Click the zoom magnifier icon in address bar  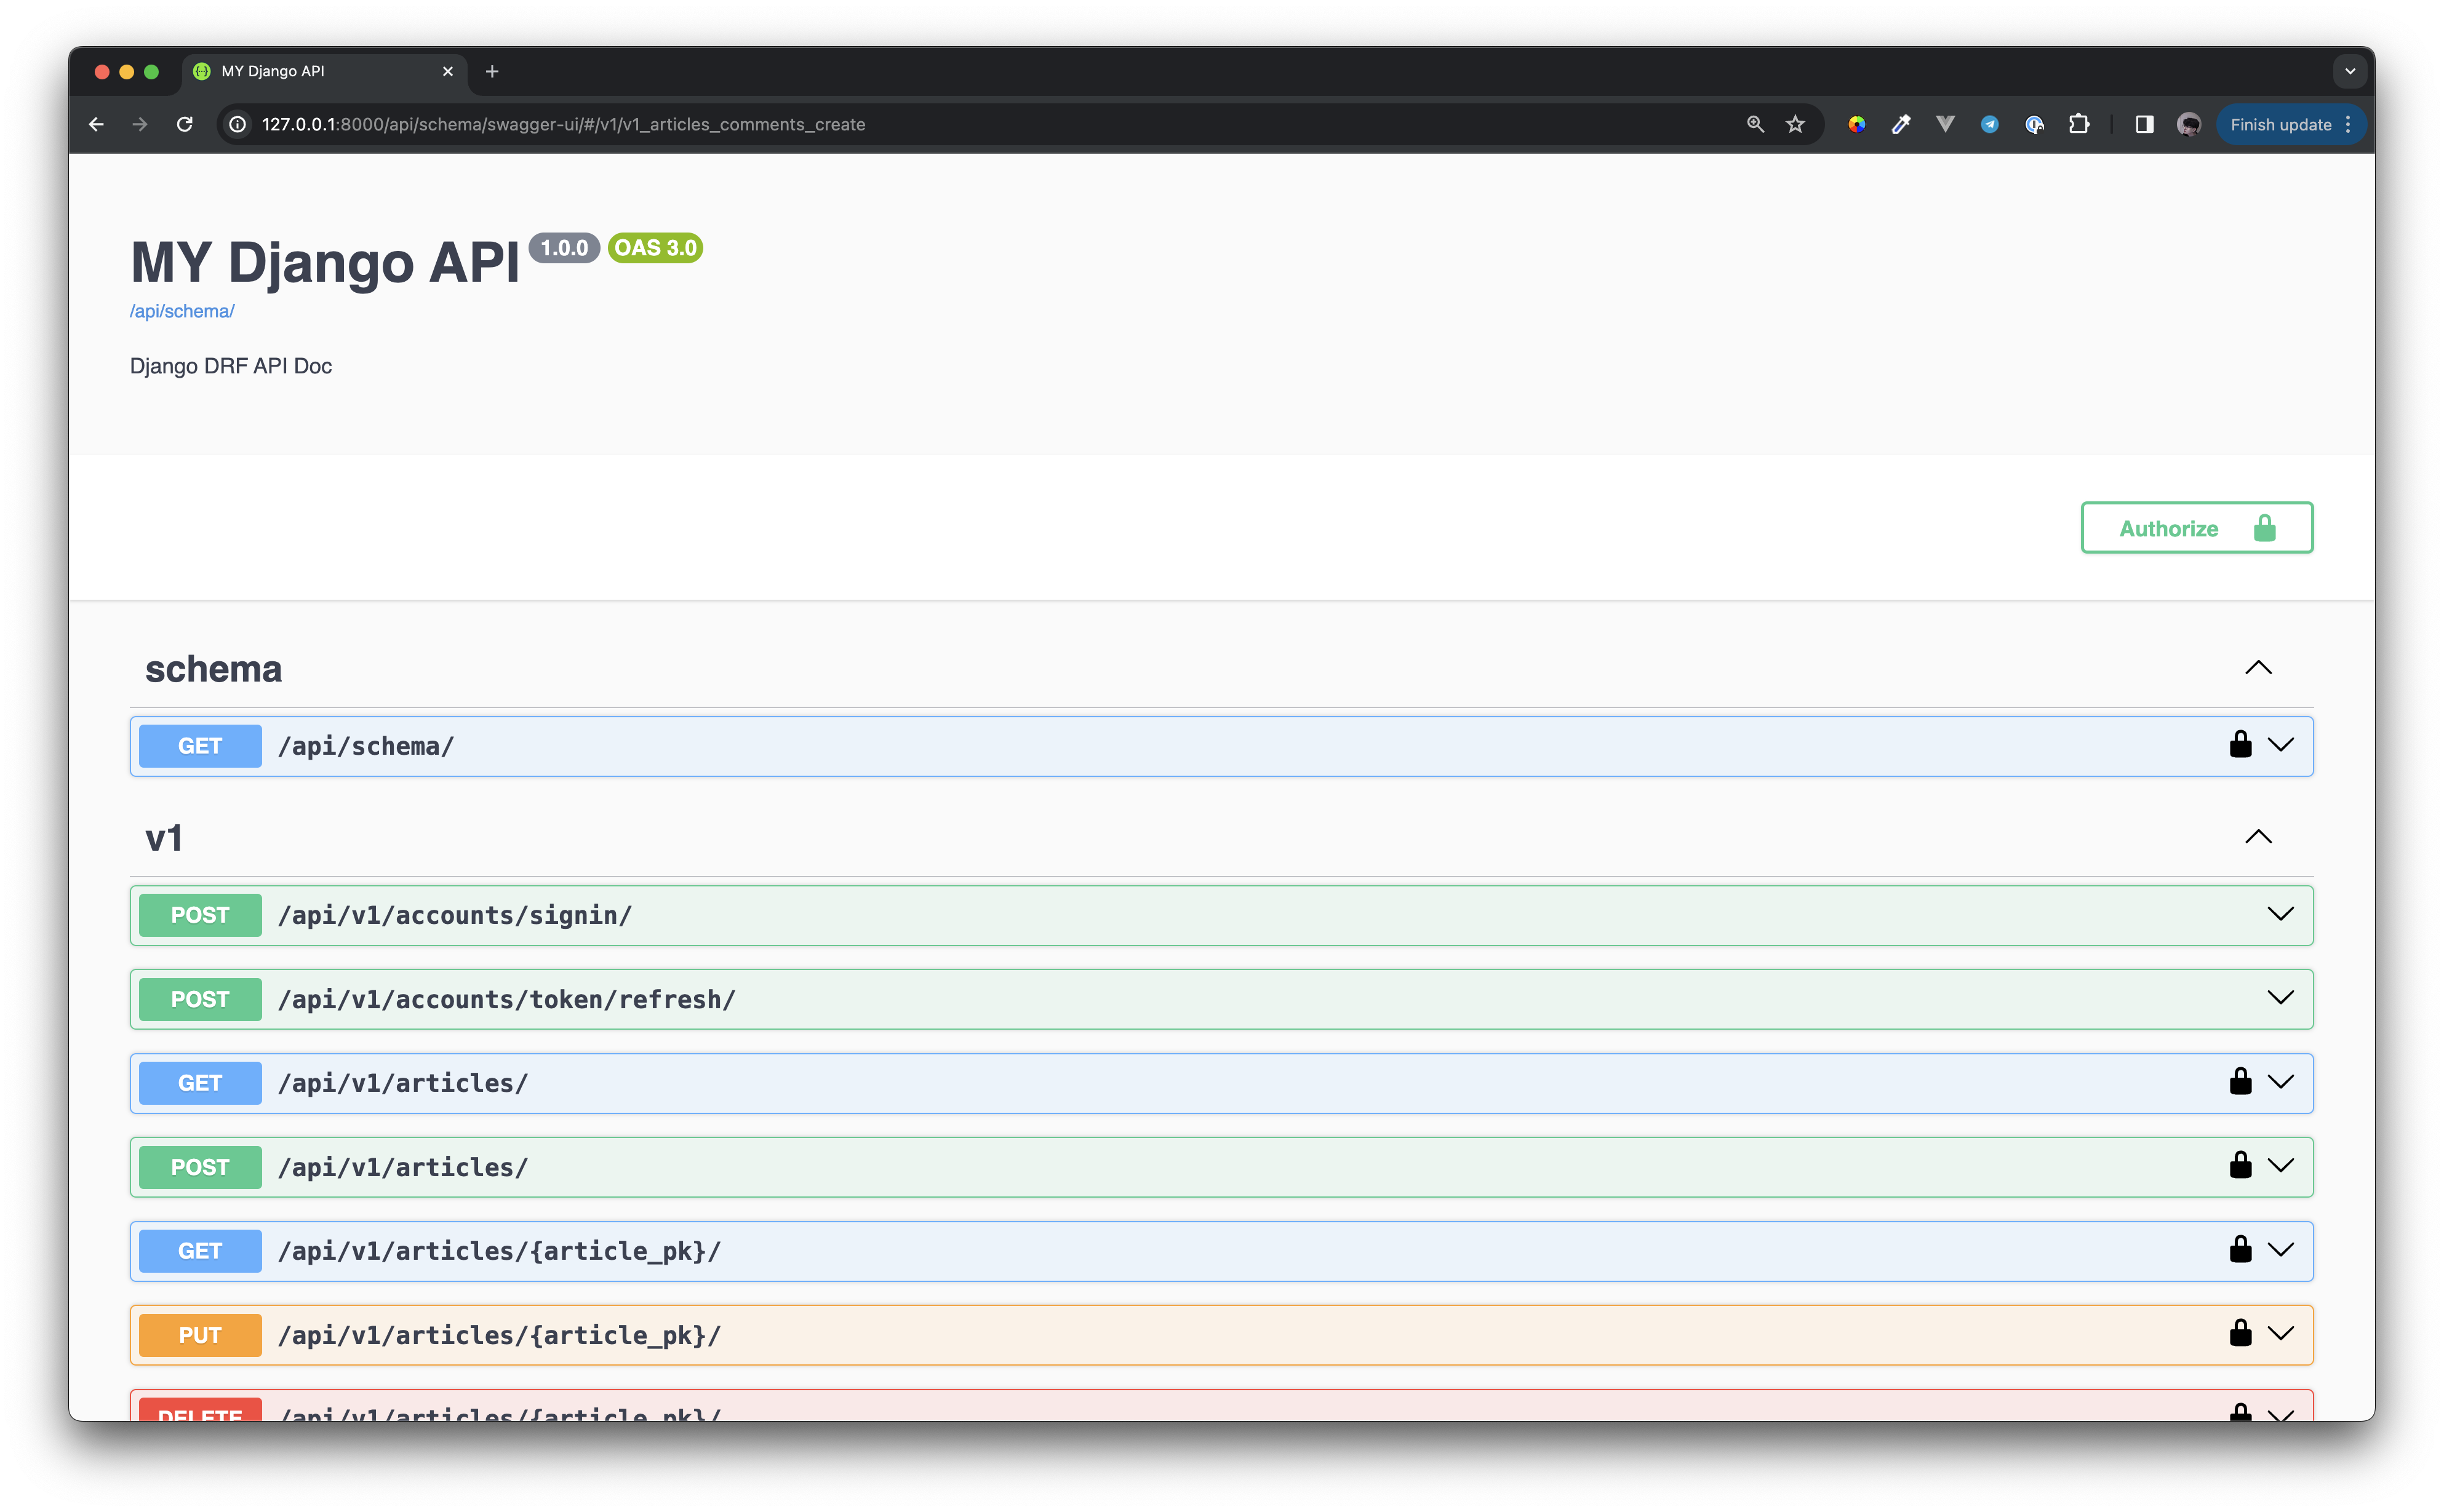click(1755, 124)
